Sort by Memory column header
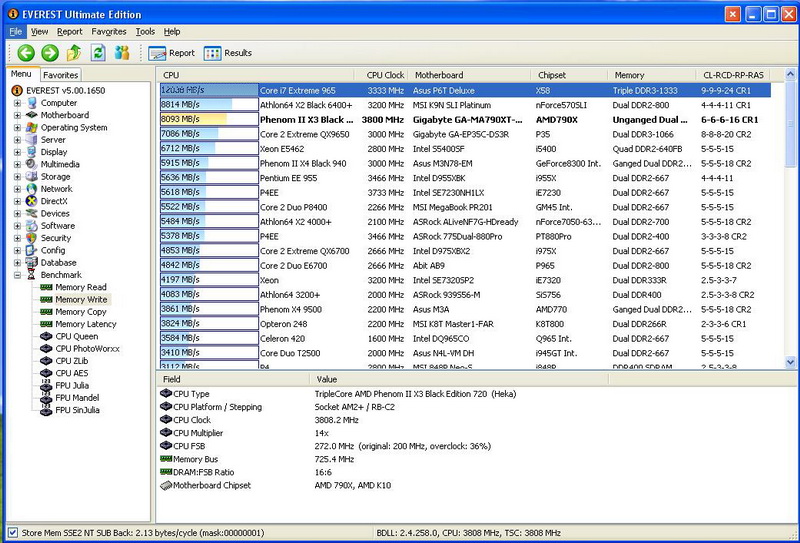Screen dimensions: 800x543 click(652, 75)
